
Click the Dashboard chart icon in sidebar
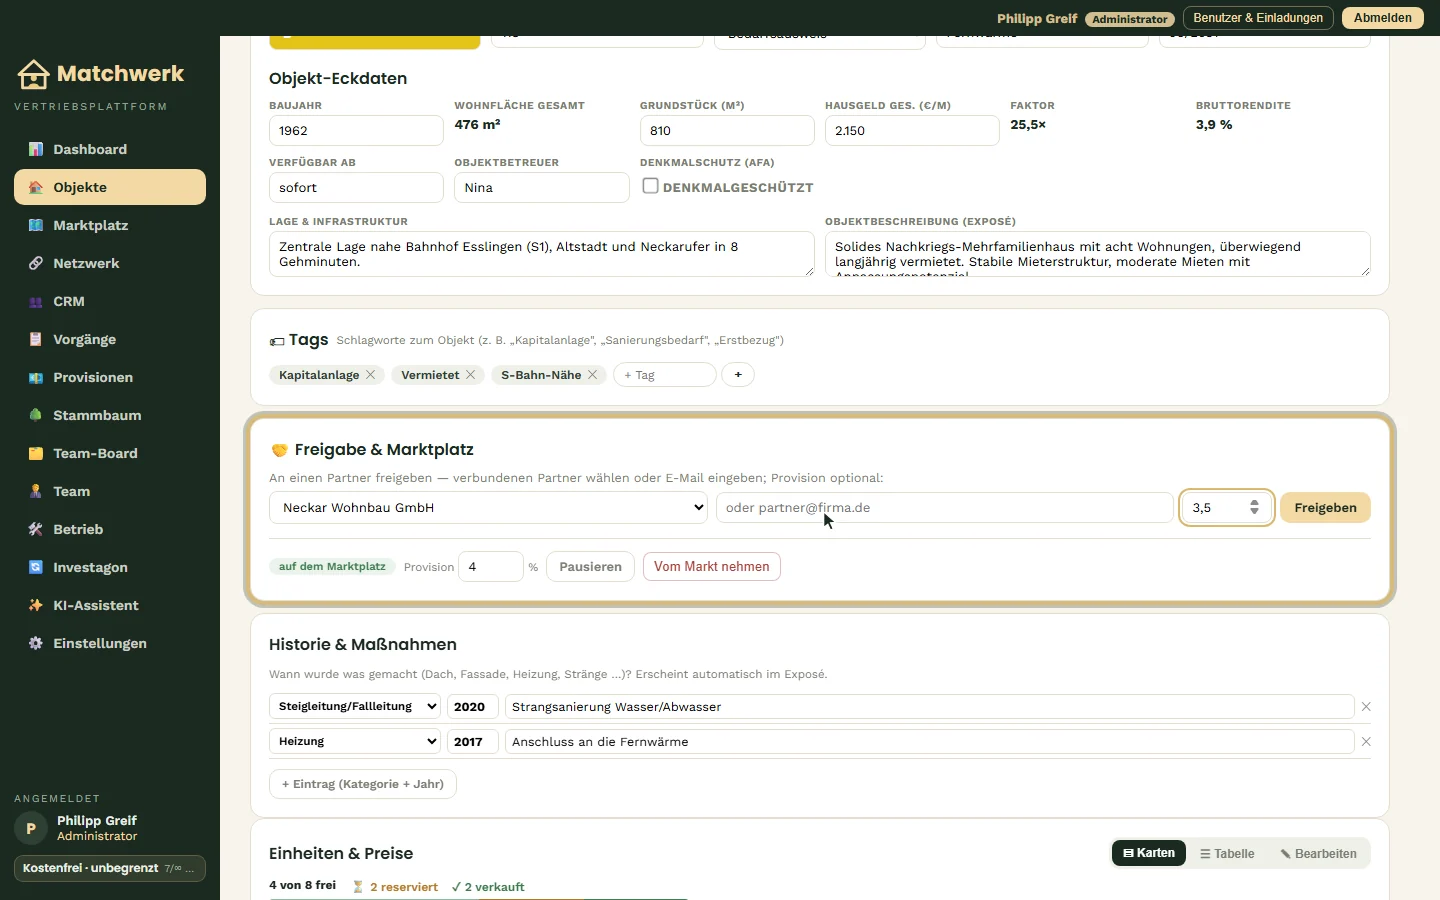[36, 149]
